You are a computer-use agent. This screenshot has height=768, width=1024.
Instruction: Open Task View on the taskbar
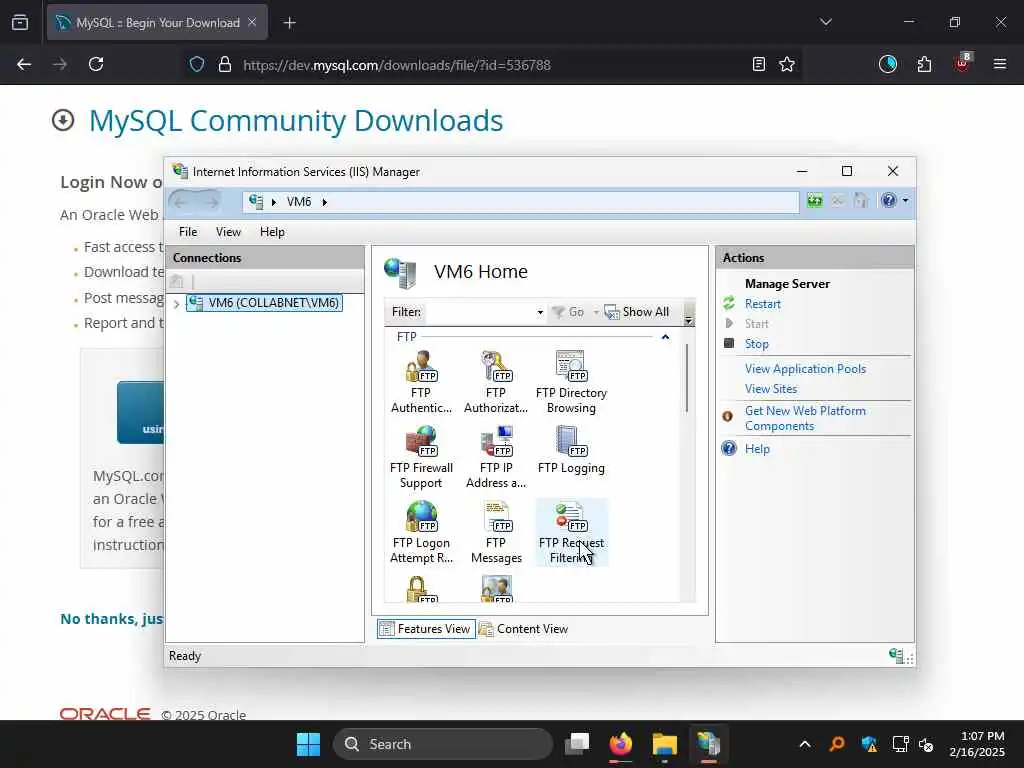(577, 744)
